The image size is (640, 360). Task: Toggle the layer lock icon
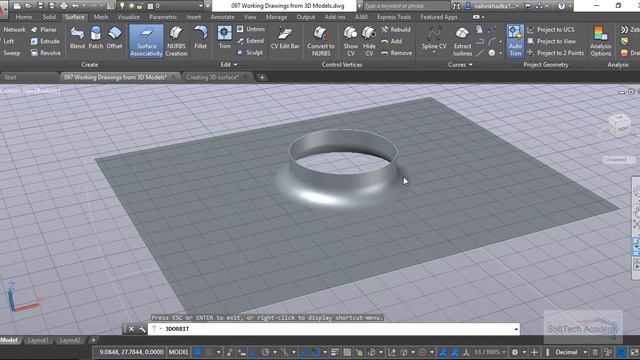tap(140, 6)
